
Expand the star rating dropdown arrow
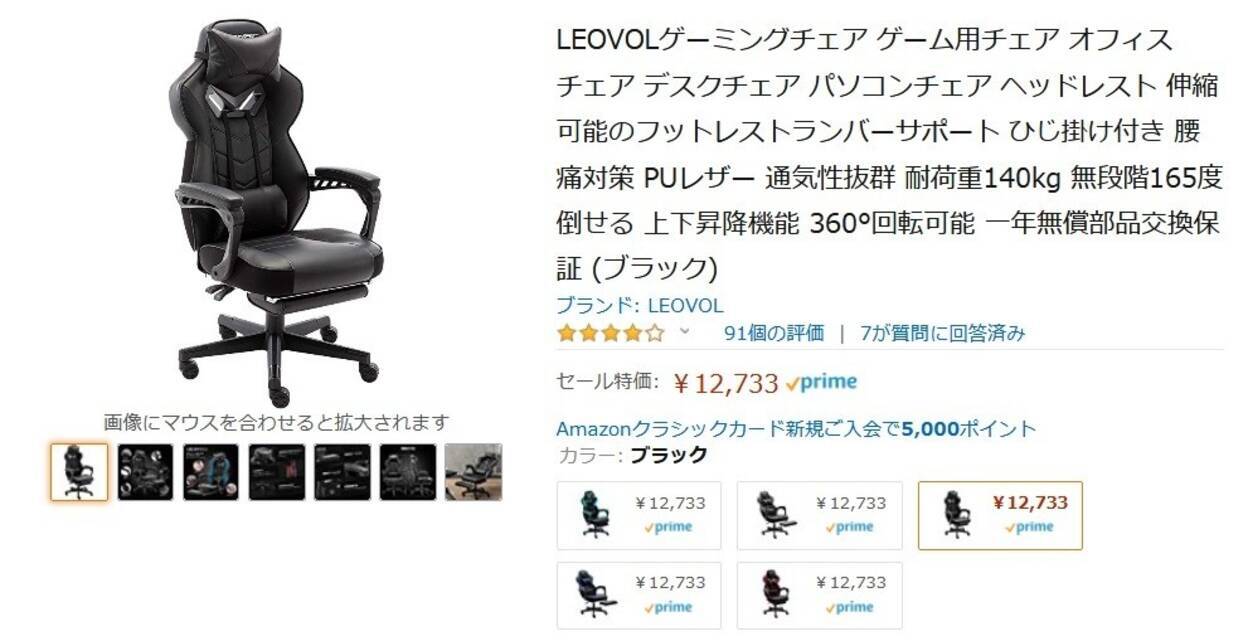[685, 331]
